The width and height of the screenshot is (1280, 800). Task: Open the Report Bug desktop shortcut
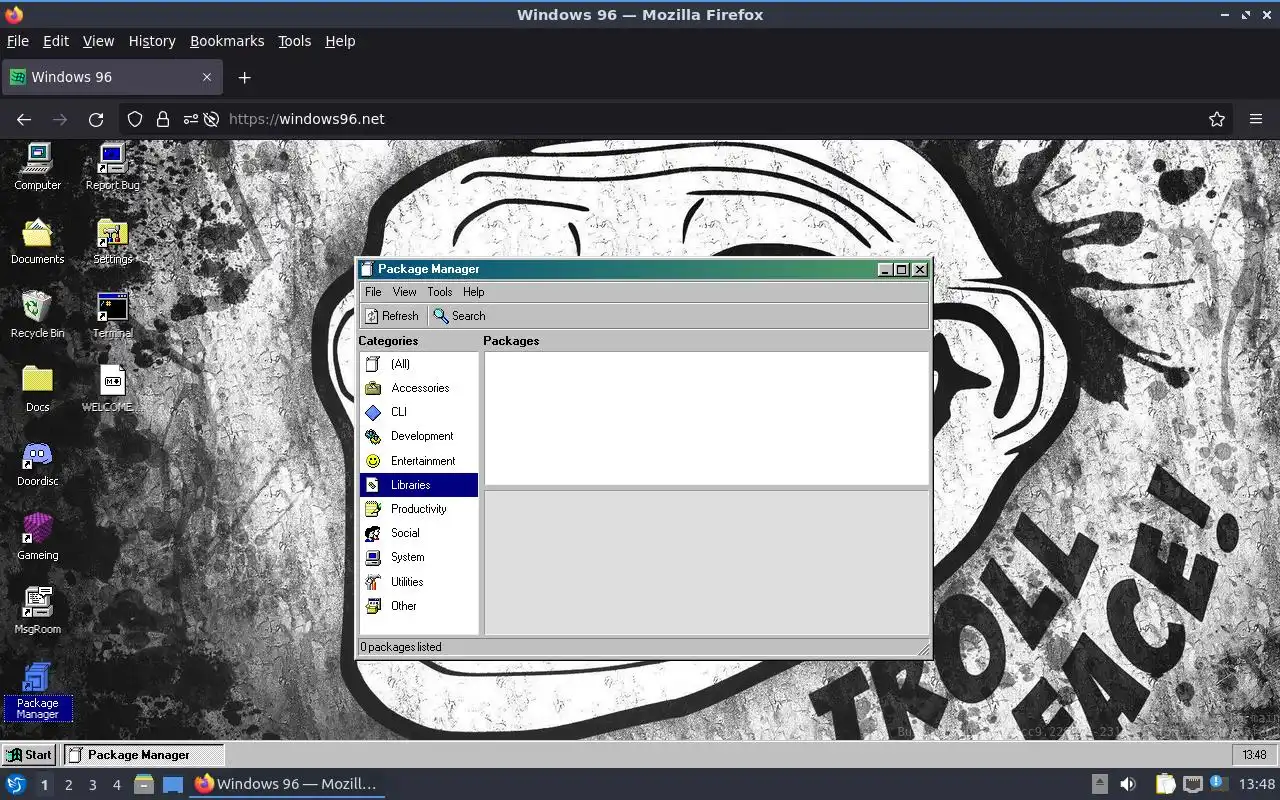click(112, 166)
